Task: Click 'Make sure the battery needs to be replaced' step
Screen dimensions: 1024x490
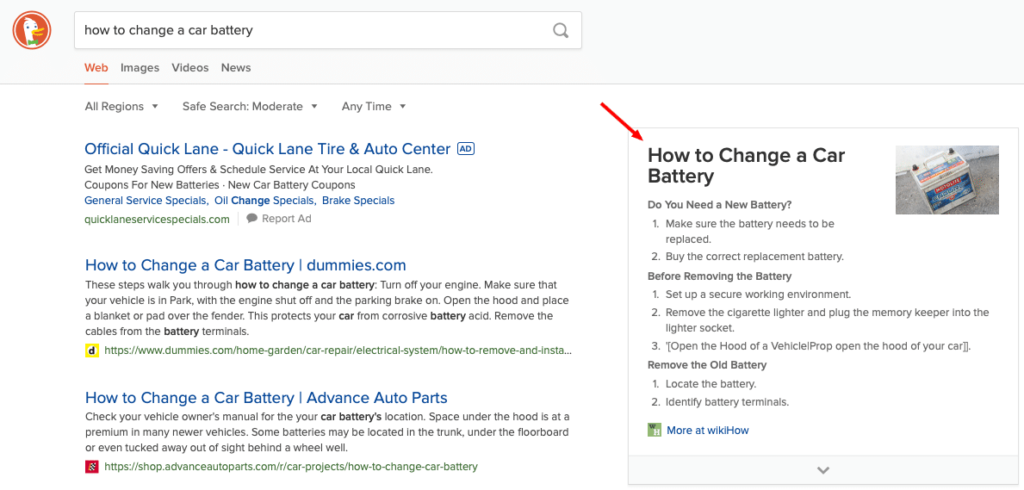Action: point(750,231)
